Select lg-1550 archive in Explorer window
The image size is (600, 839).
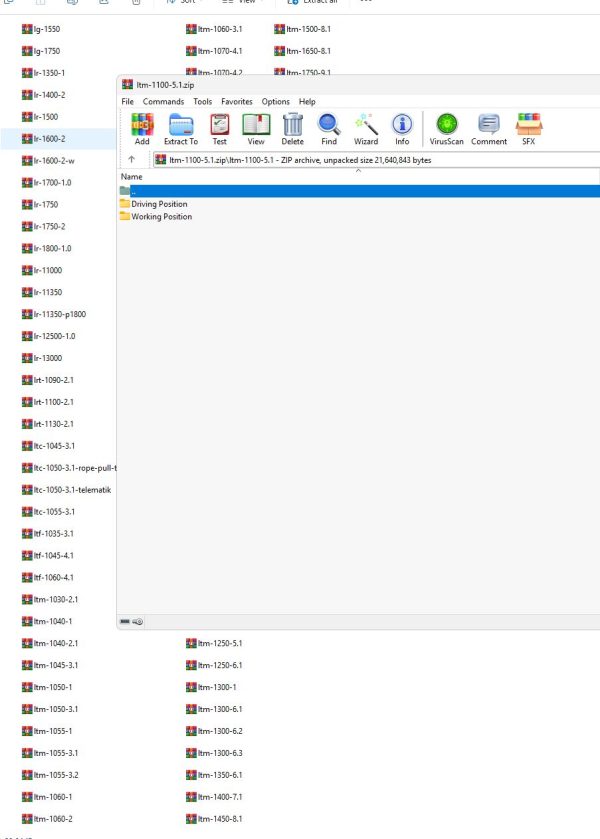click(41, 29)
